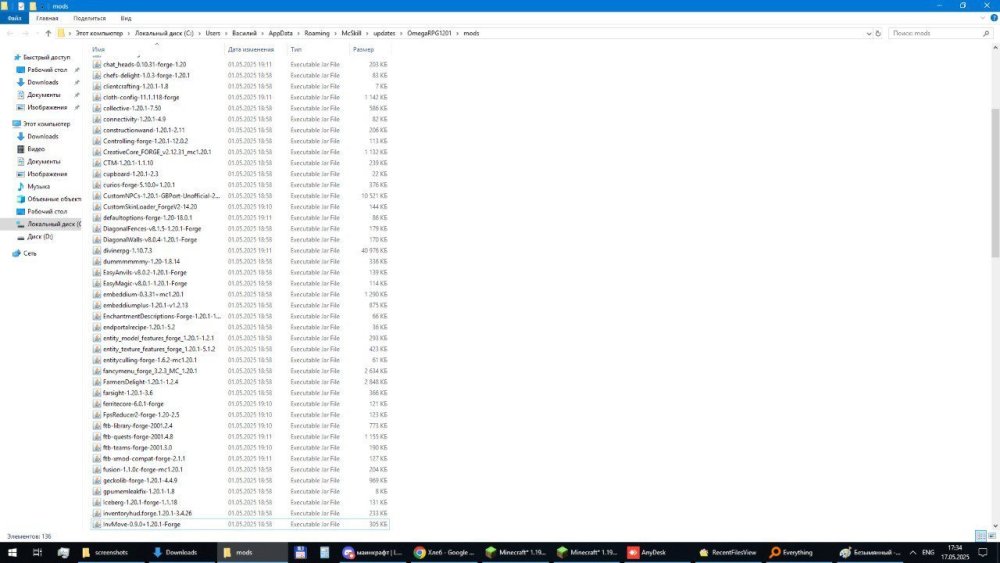Refresh the folder with the refresh icon
Viewport: 1000px width, 563px height.
tap(878, 33)
